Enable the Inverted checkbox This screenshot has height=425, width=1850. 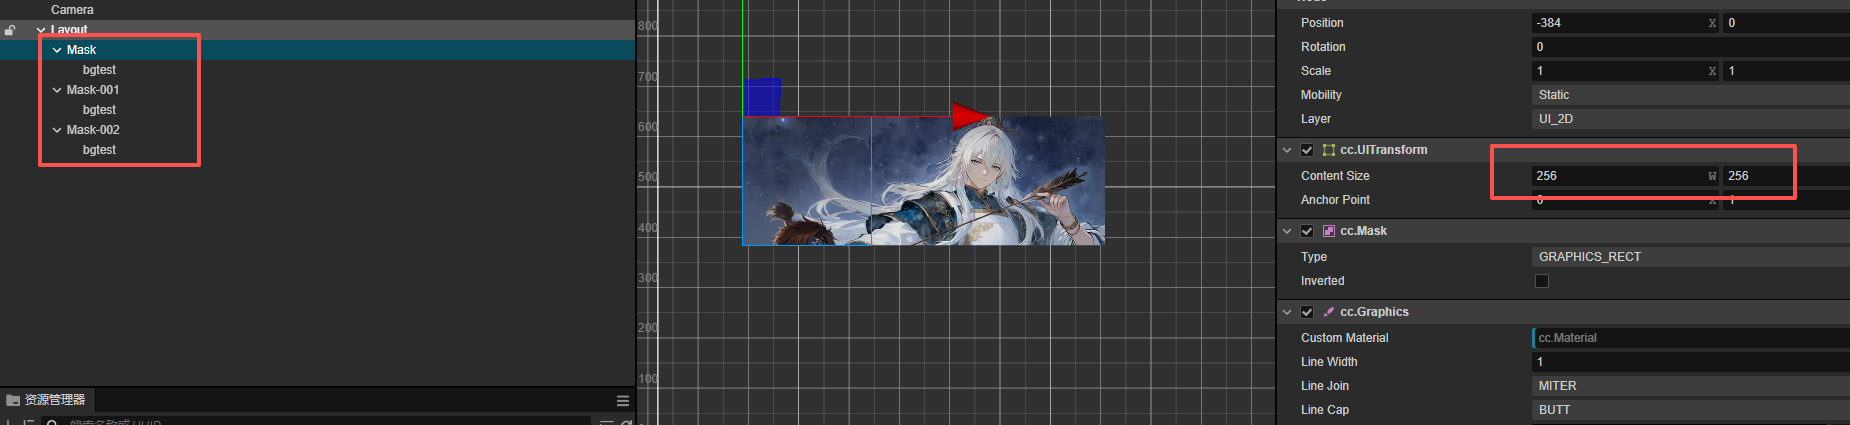tap(1542, 281)
